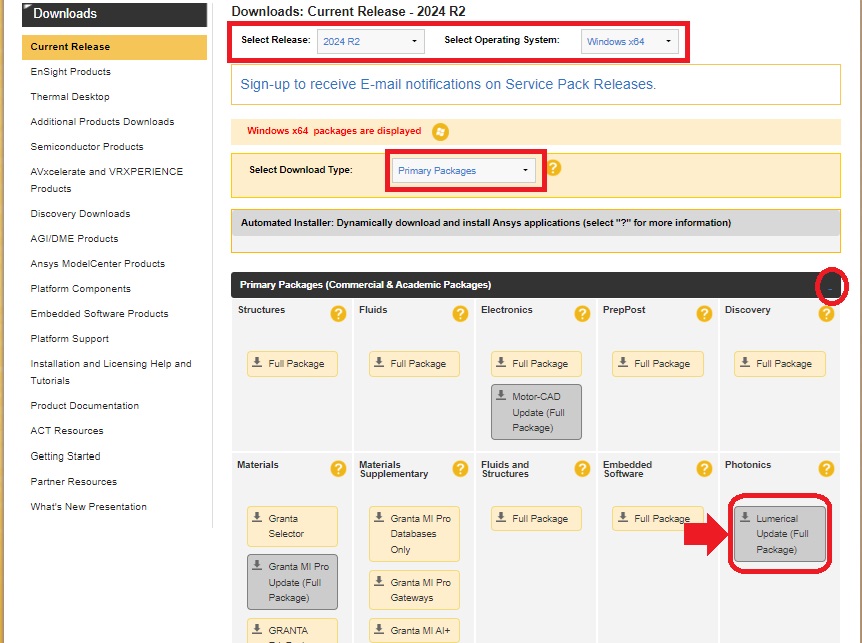Open the PrepPost help question mark icon
The width and height of the screenshot is (862, 643).
point(704,314)
